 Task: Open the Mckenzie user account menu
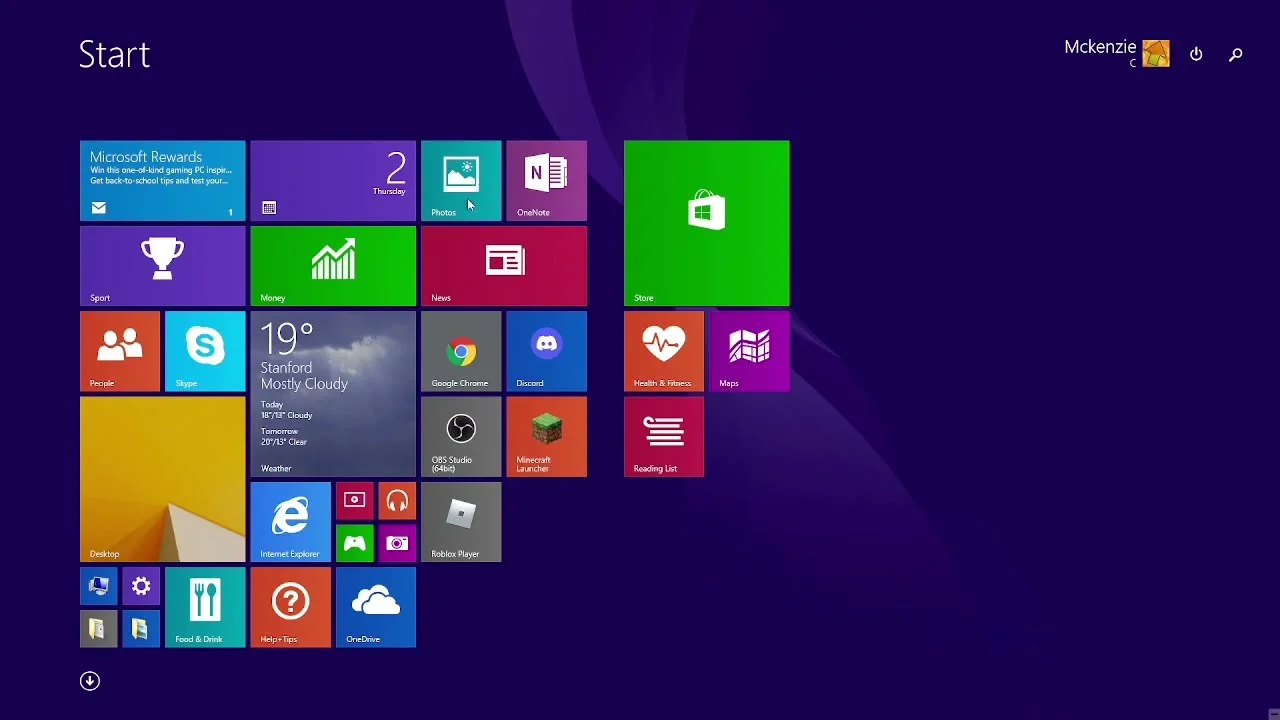[x=1116, y=53]
